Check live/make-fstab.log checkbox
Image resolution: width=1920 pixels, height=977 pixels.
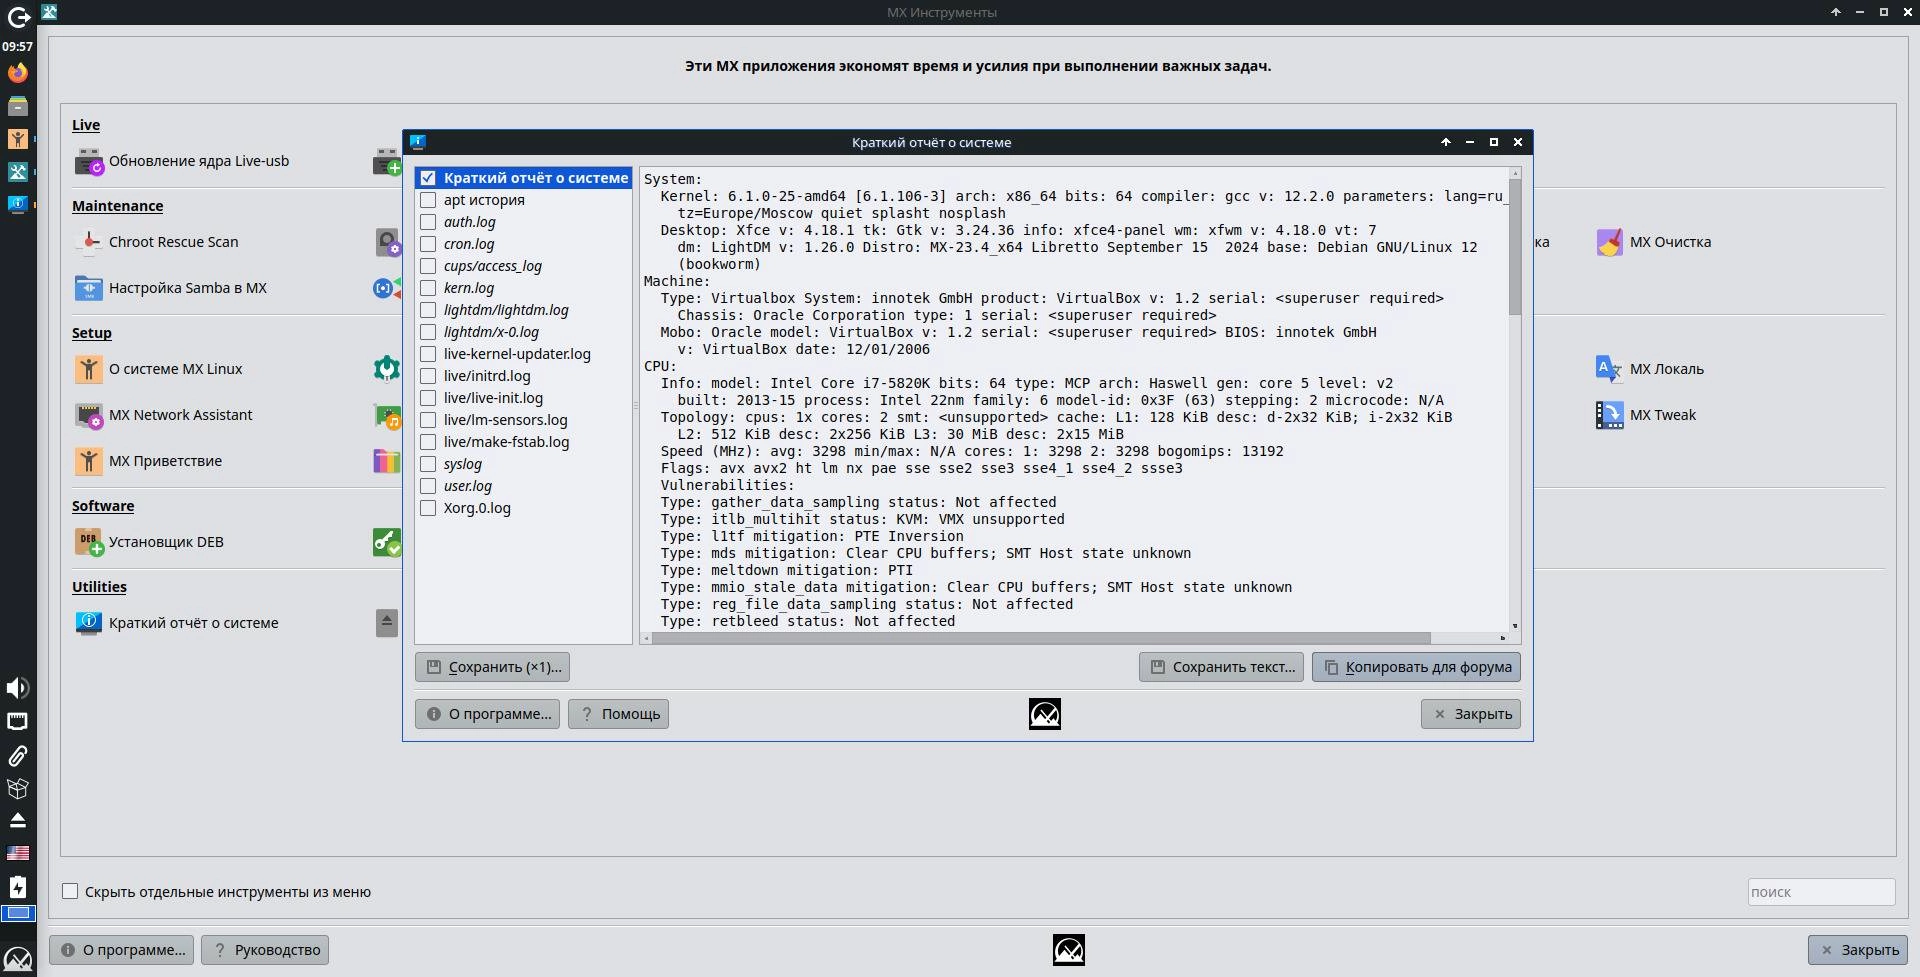[x=428, y=442]
